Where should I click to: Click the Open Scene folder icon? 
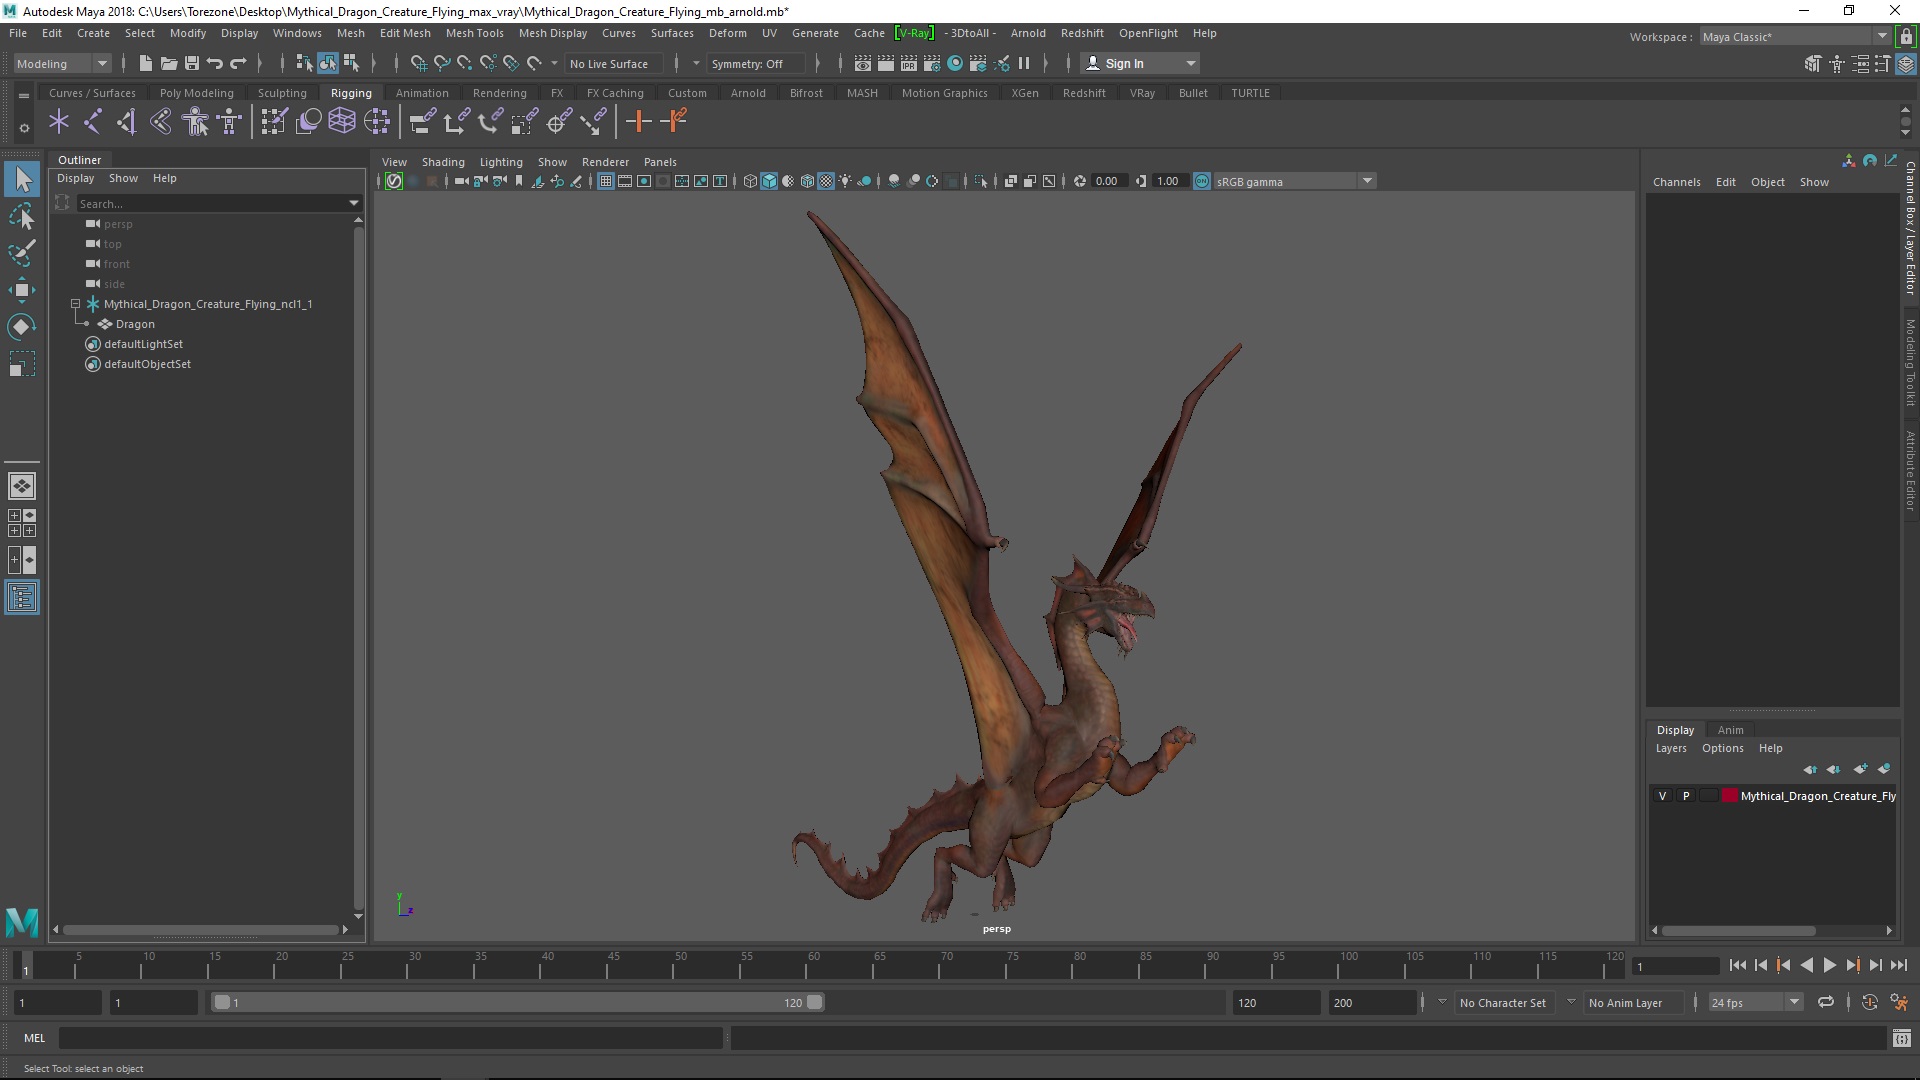click(169, 63)
